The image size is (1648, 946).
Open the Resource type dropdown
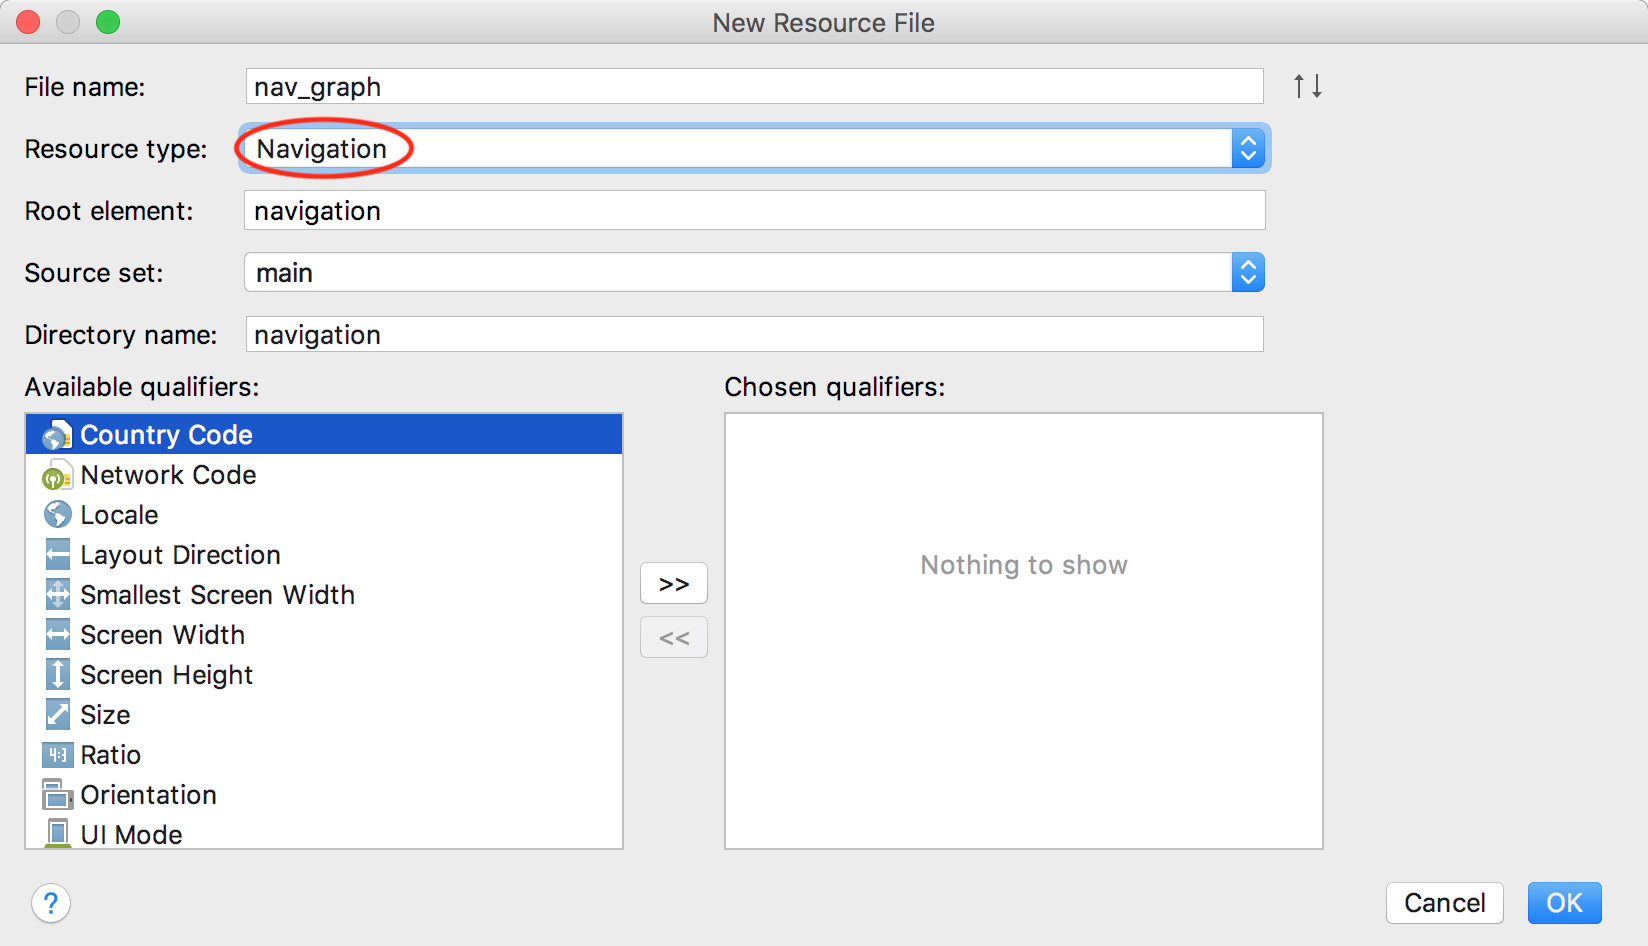tap(1247, 149)
